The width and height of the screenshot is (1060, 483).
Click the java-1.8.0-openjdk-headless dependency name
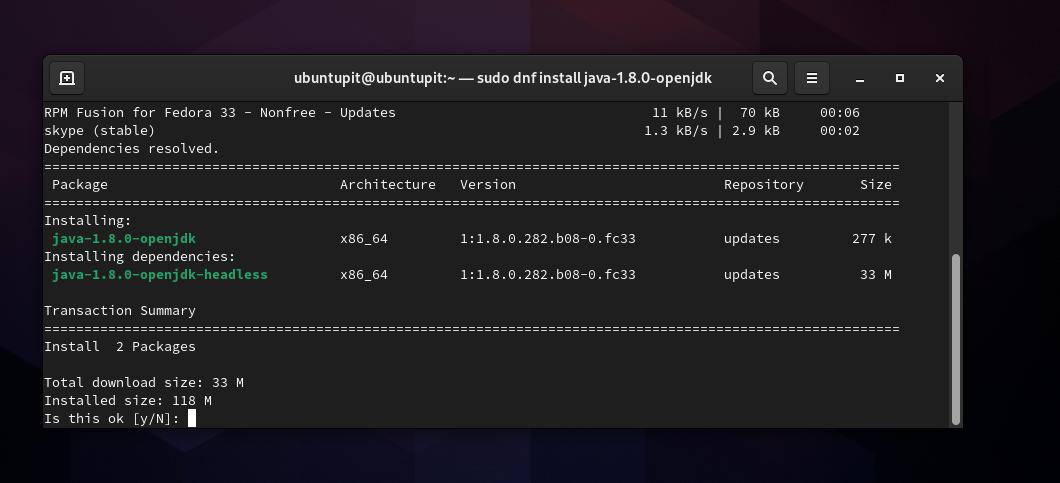(160, 275)
